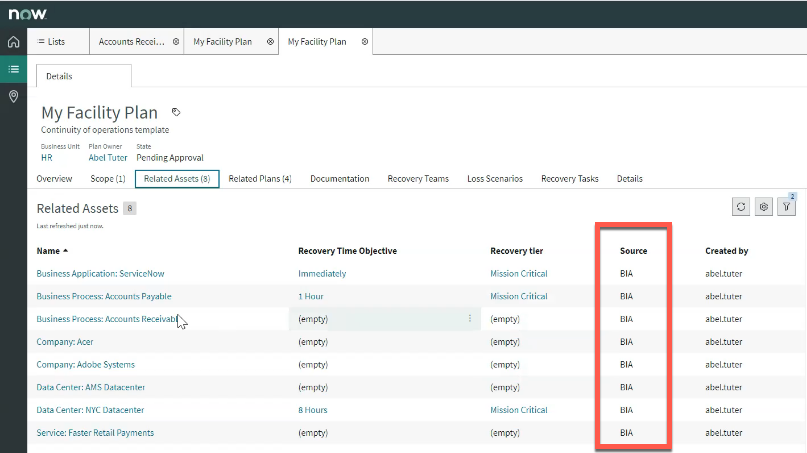The width and height of the screenshot is (807, 453).
Task: Close the active My Facility Plan tab
Action: pyautogui.click(x=365, y=42)
